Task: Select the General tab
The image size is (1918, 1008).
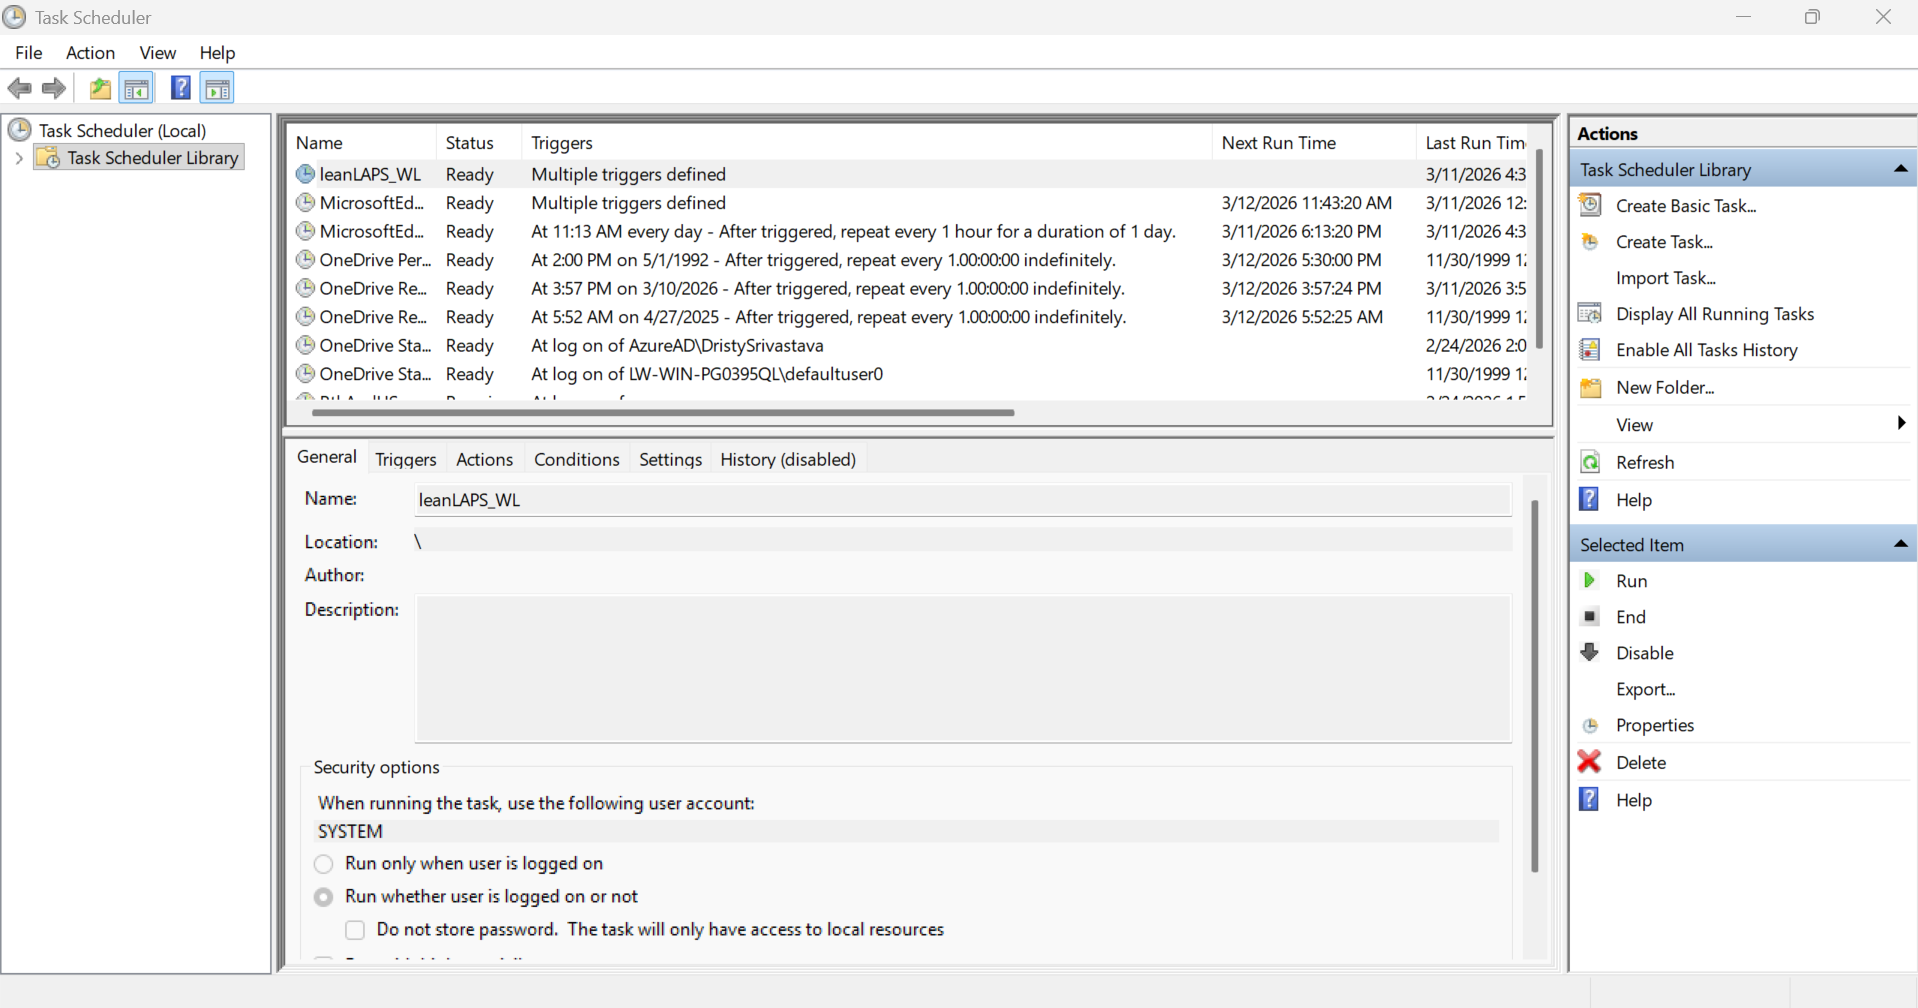Action: (x=327, y=456)
